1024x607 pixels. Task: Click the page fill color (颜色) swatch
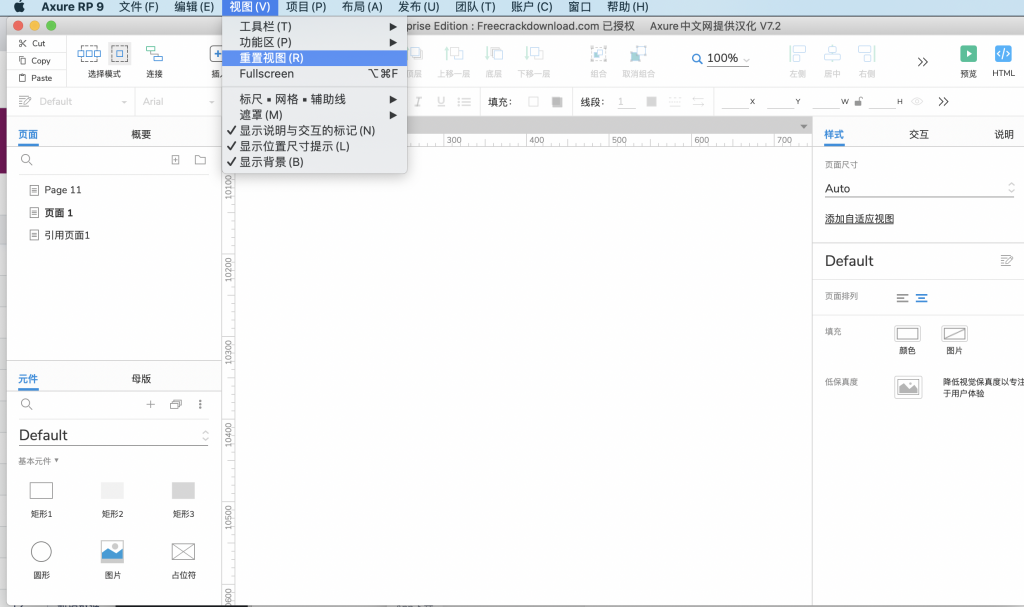click(x=907, y=334)
